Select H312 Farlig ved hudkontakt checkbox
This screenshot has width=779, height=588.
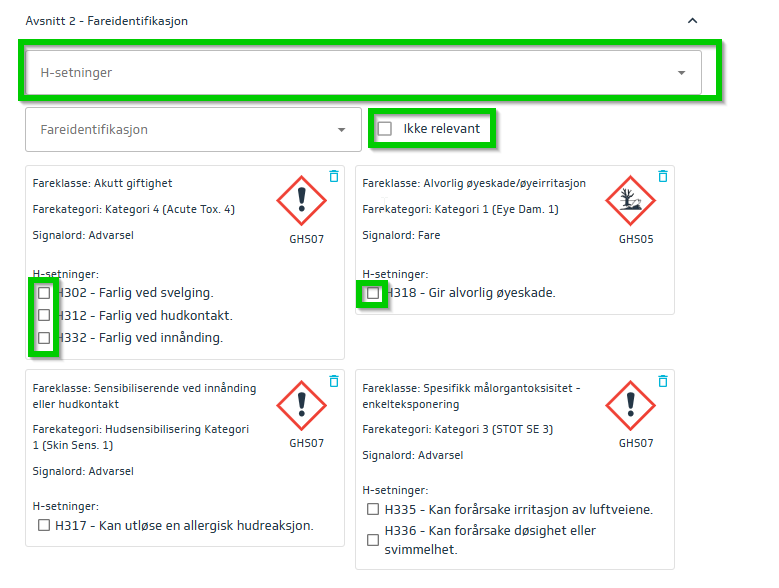click(x=44, y=315)
